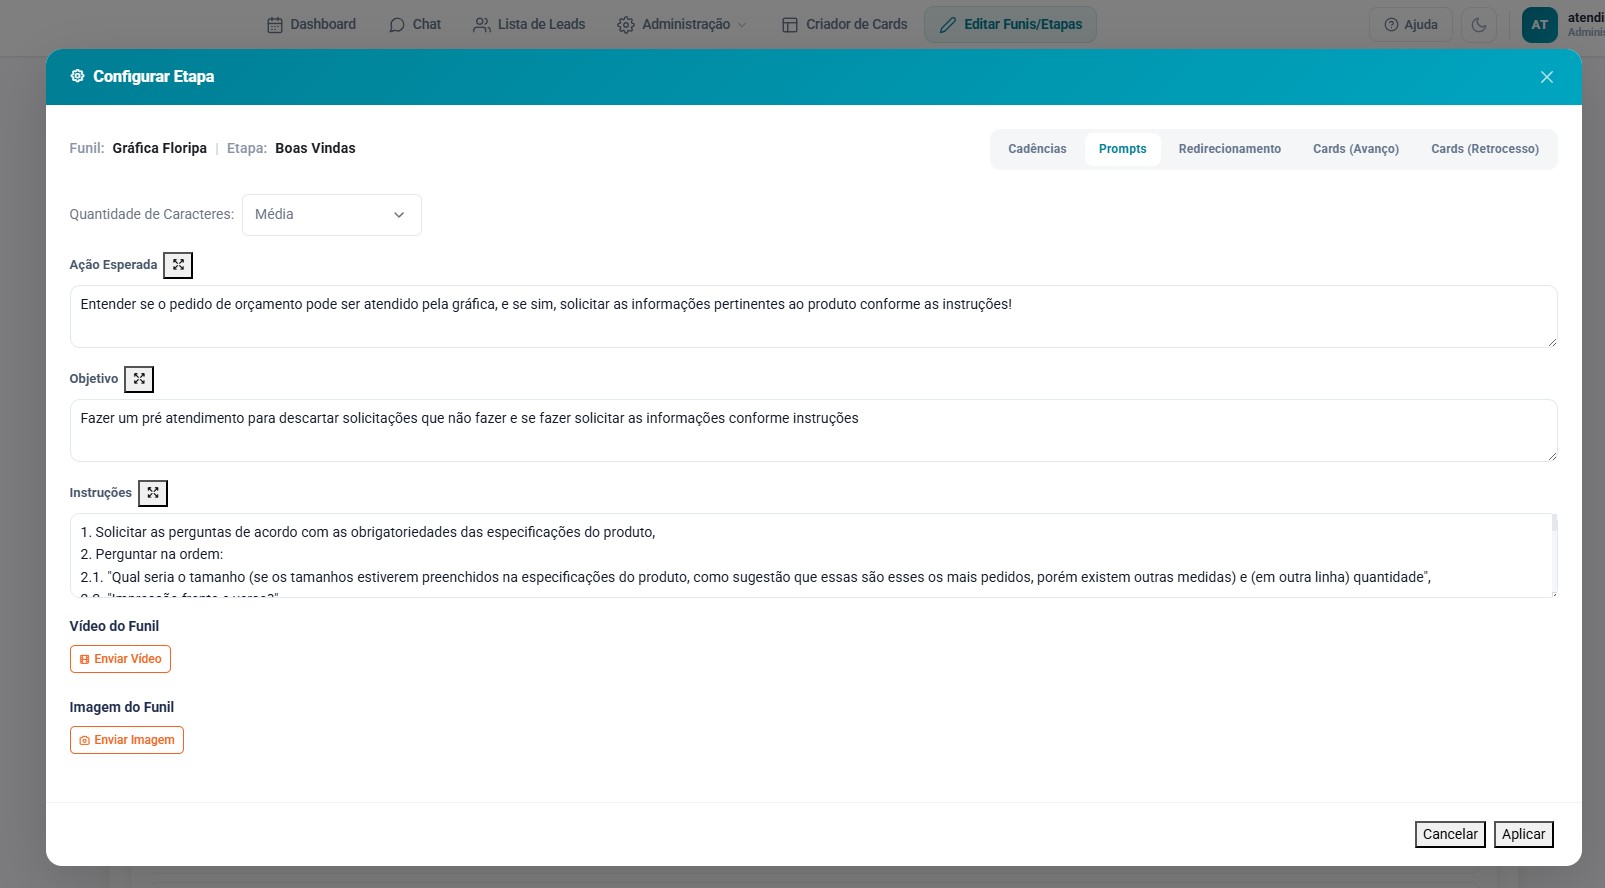Go to Lista de Leads menu
The height and width of the screenshot is (888, 1605).
[529, 25]
